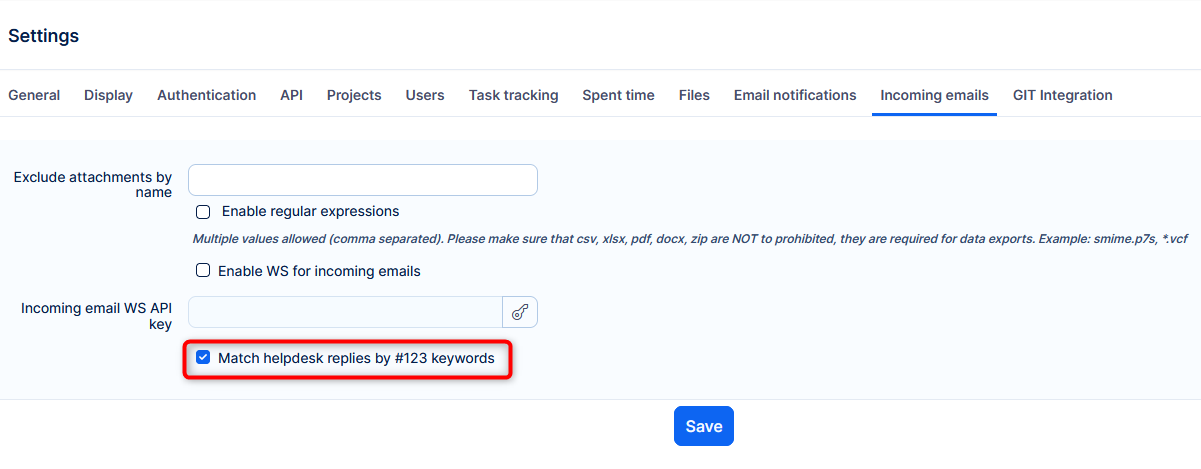Open the Users settings tab
1201x469 pixels.
point(425,95)
